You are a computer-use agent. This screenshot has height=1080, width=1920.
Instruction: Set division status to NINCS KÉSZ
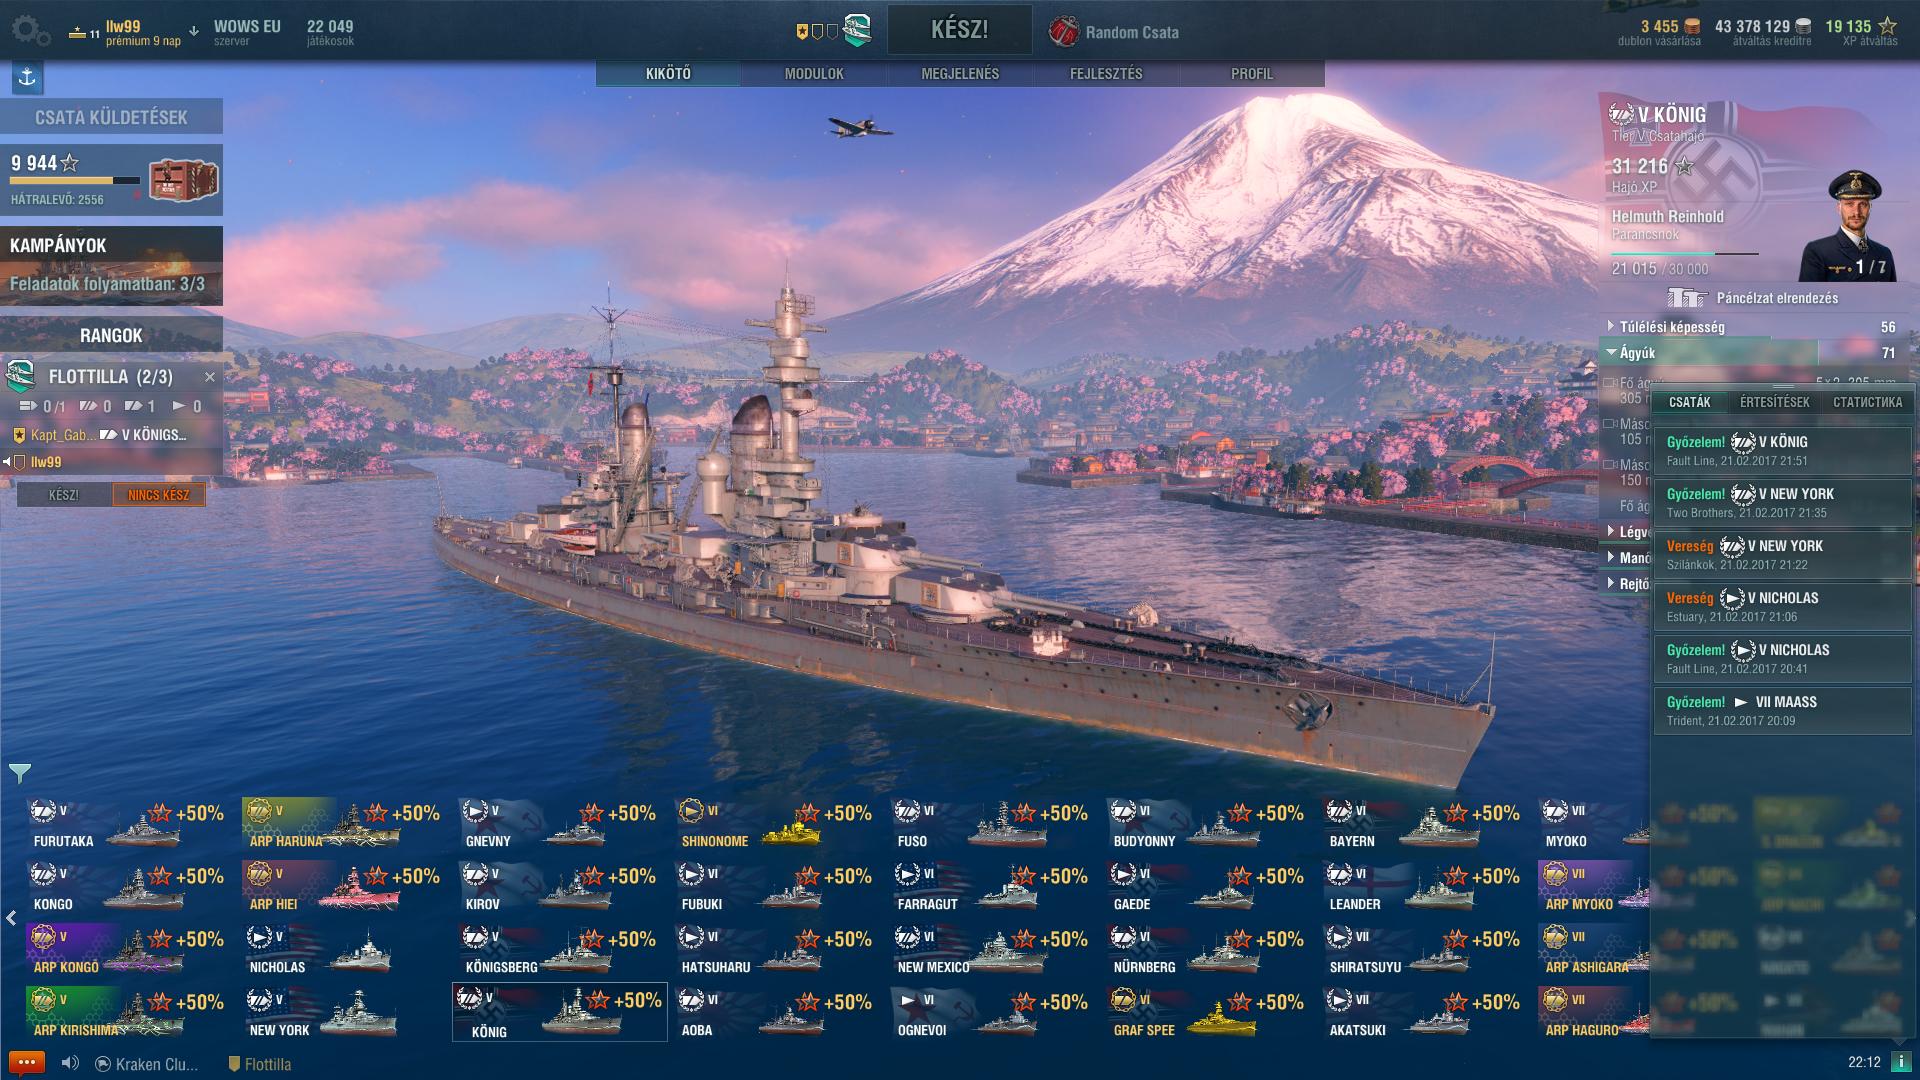pyautogui.click(x=158, y=495)
